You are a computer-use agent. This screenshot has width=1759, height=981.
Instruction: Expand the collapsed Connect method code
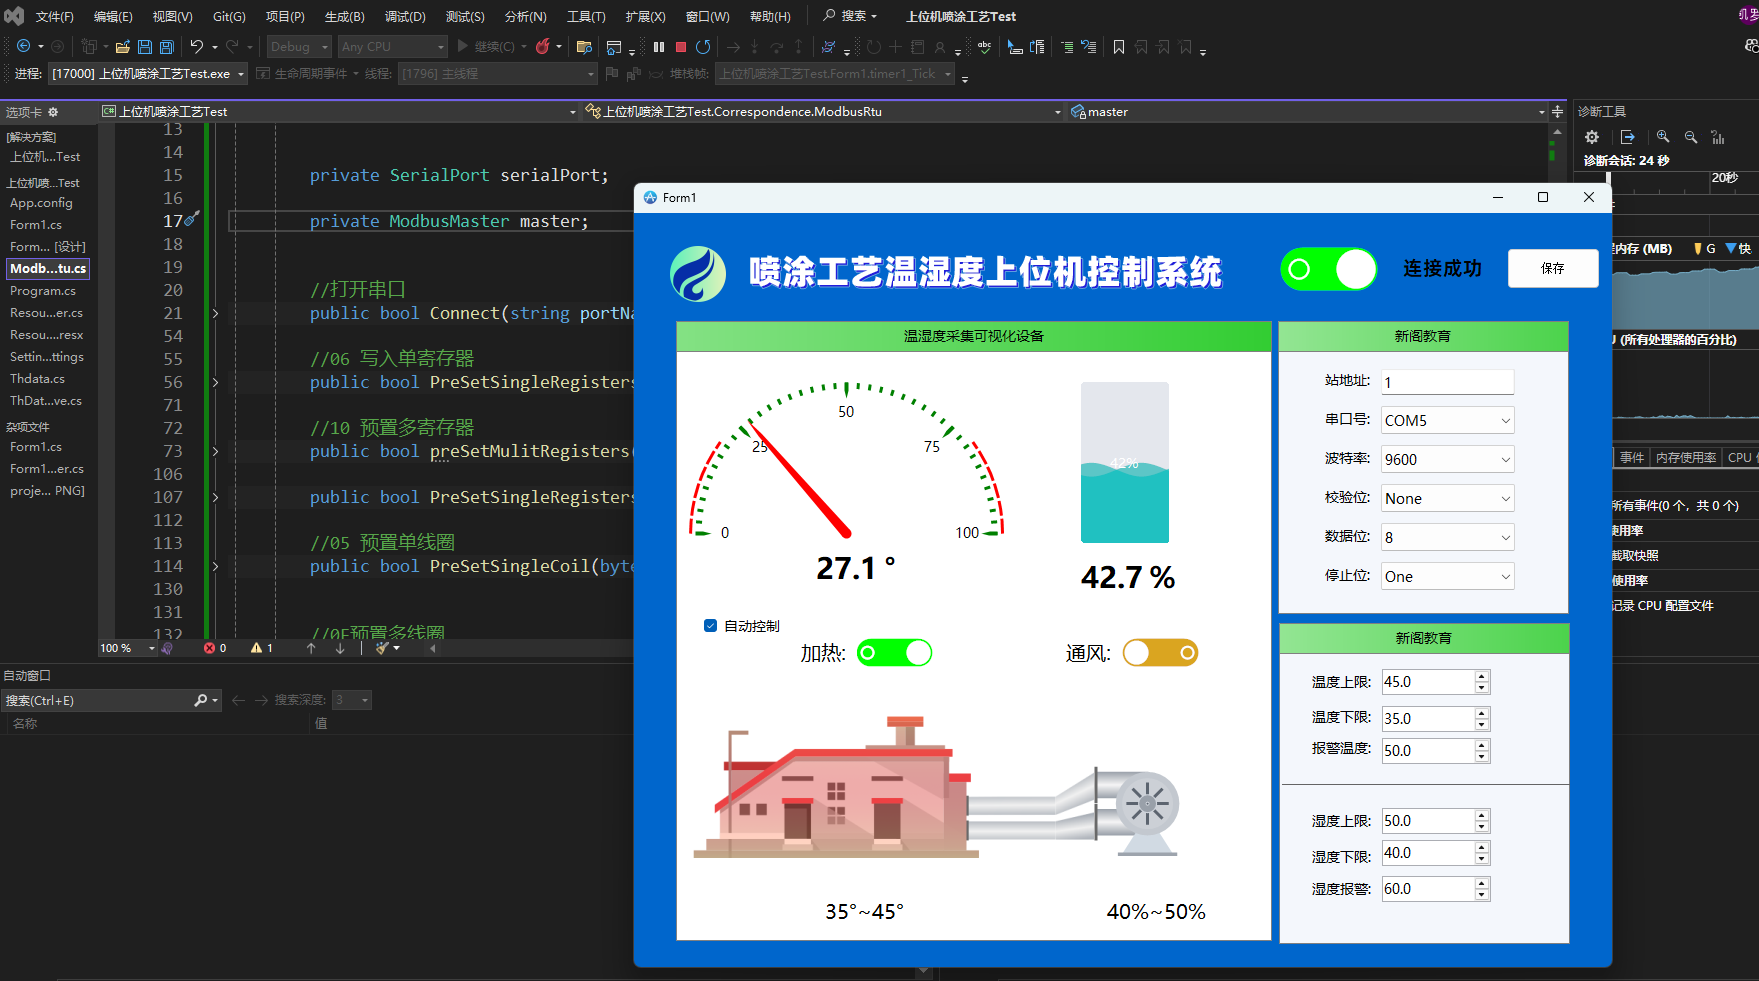click(x=215, y=314)
